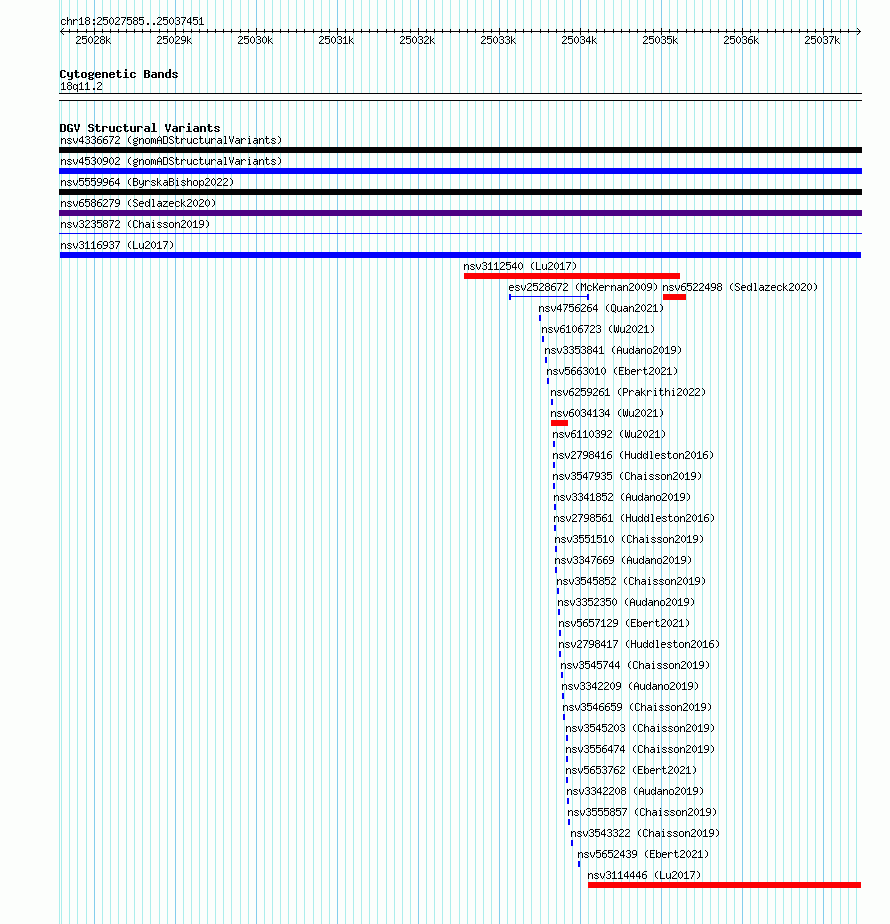The height and width of the screenshot is (924, 890).
Task: Click nsv3543322 (Chaisson2019) label
Action: [645, 833]
